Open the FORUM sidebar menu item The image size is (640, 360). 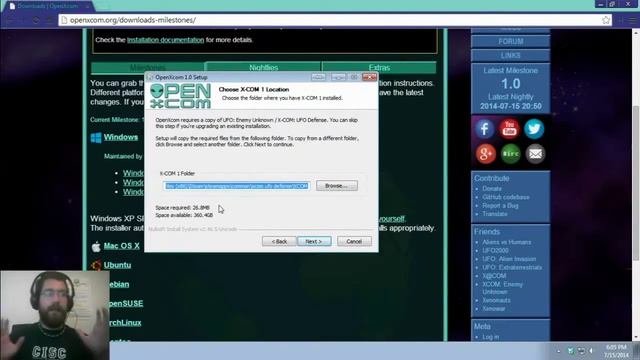click(x=511, y=42)
